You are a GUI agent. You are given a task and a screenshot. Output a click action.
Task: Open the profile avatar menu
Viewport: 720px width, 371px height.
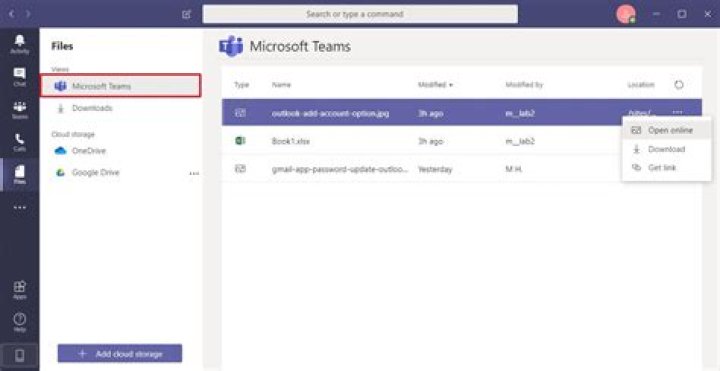[x=626, y=14]
